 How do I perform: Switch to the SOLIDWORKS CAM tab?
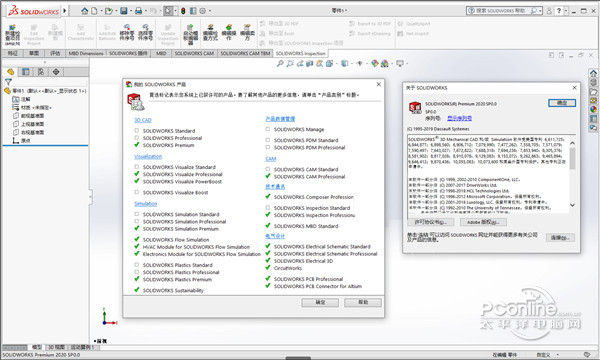click(194, 53)
